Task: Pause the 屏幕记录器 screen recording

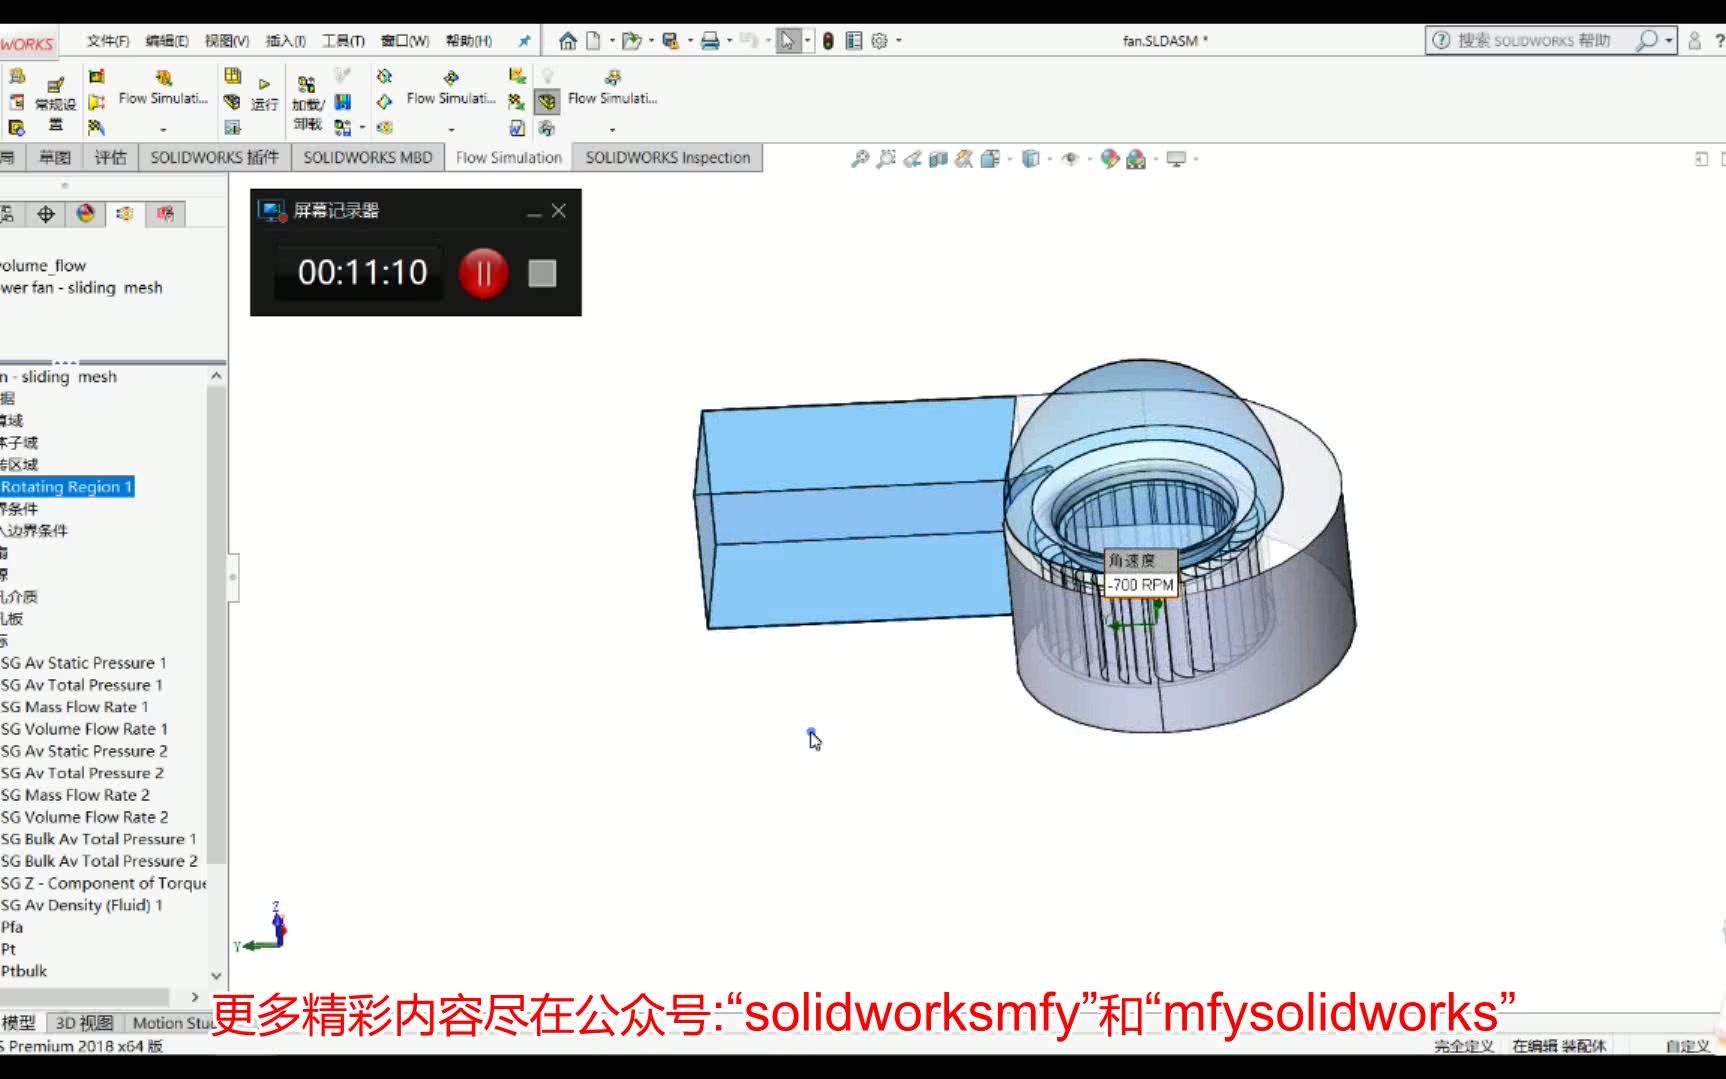Action: [483, 273]
